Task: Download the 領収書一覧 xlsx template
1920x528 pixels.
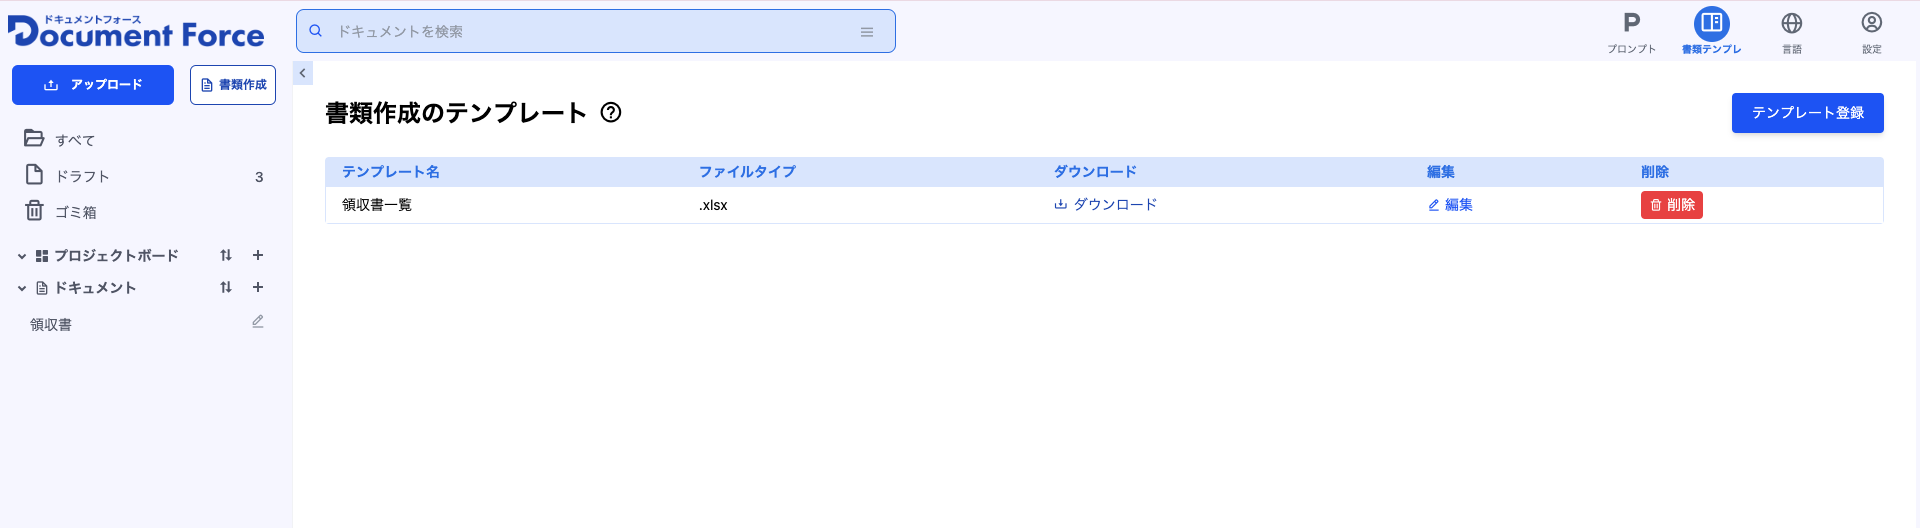Action: click(x=1105, y=205)
